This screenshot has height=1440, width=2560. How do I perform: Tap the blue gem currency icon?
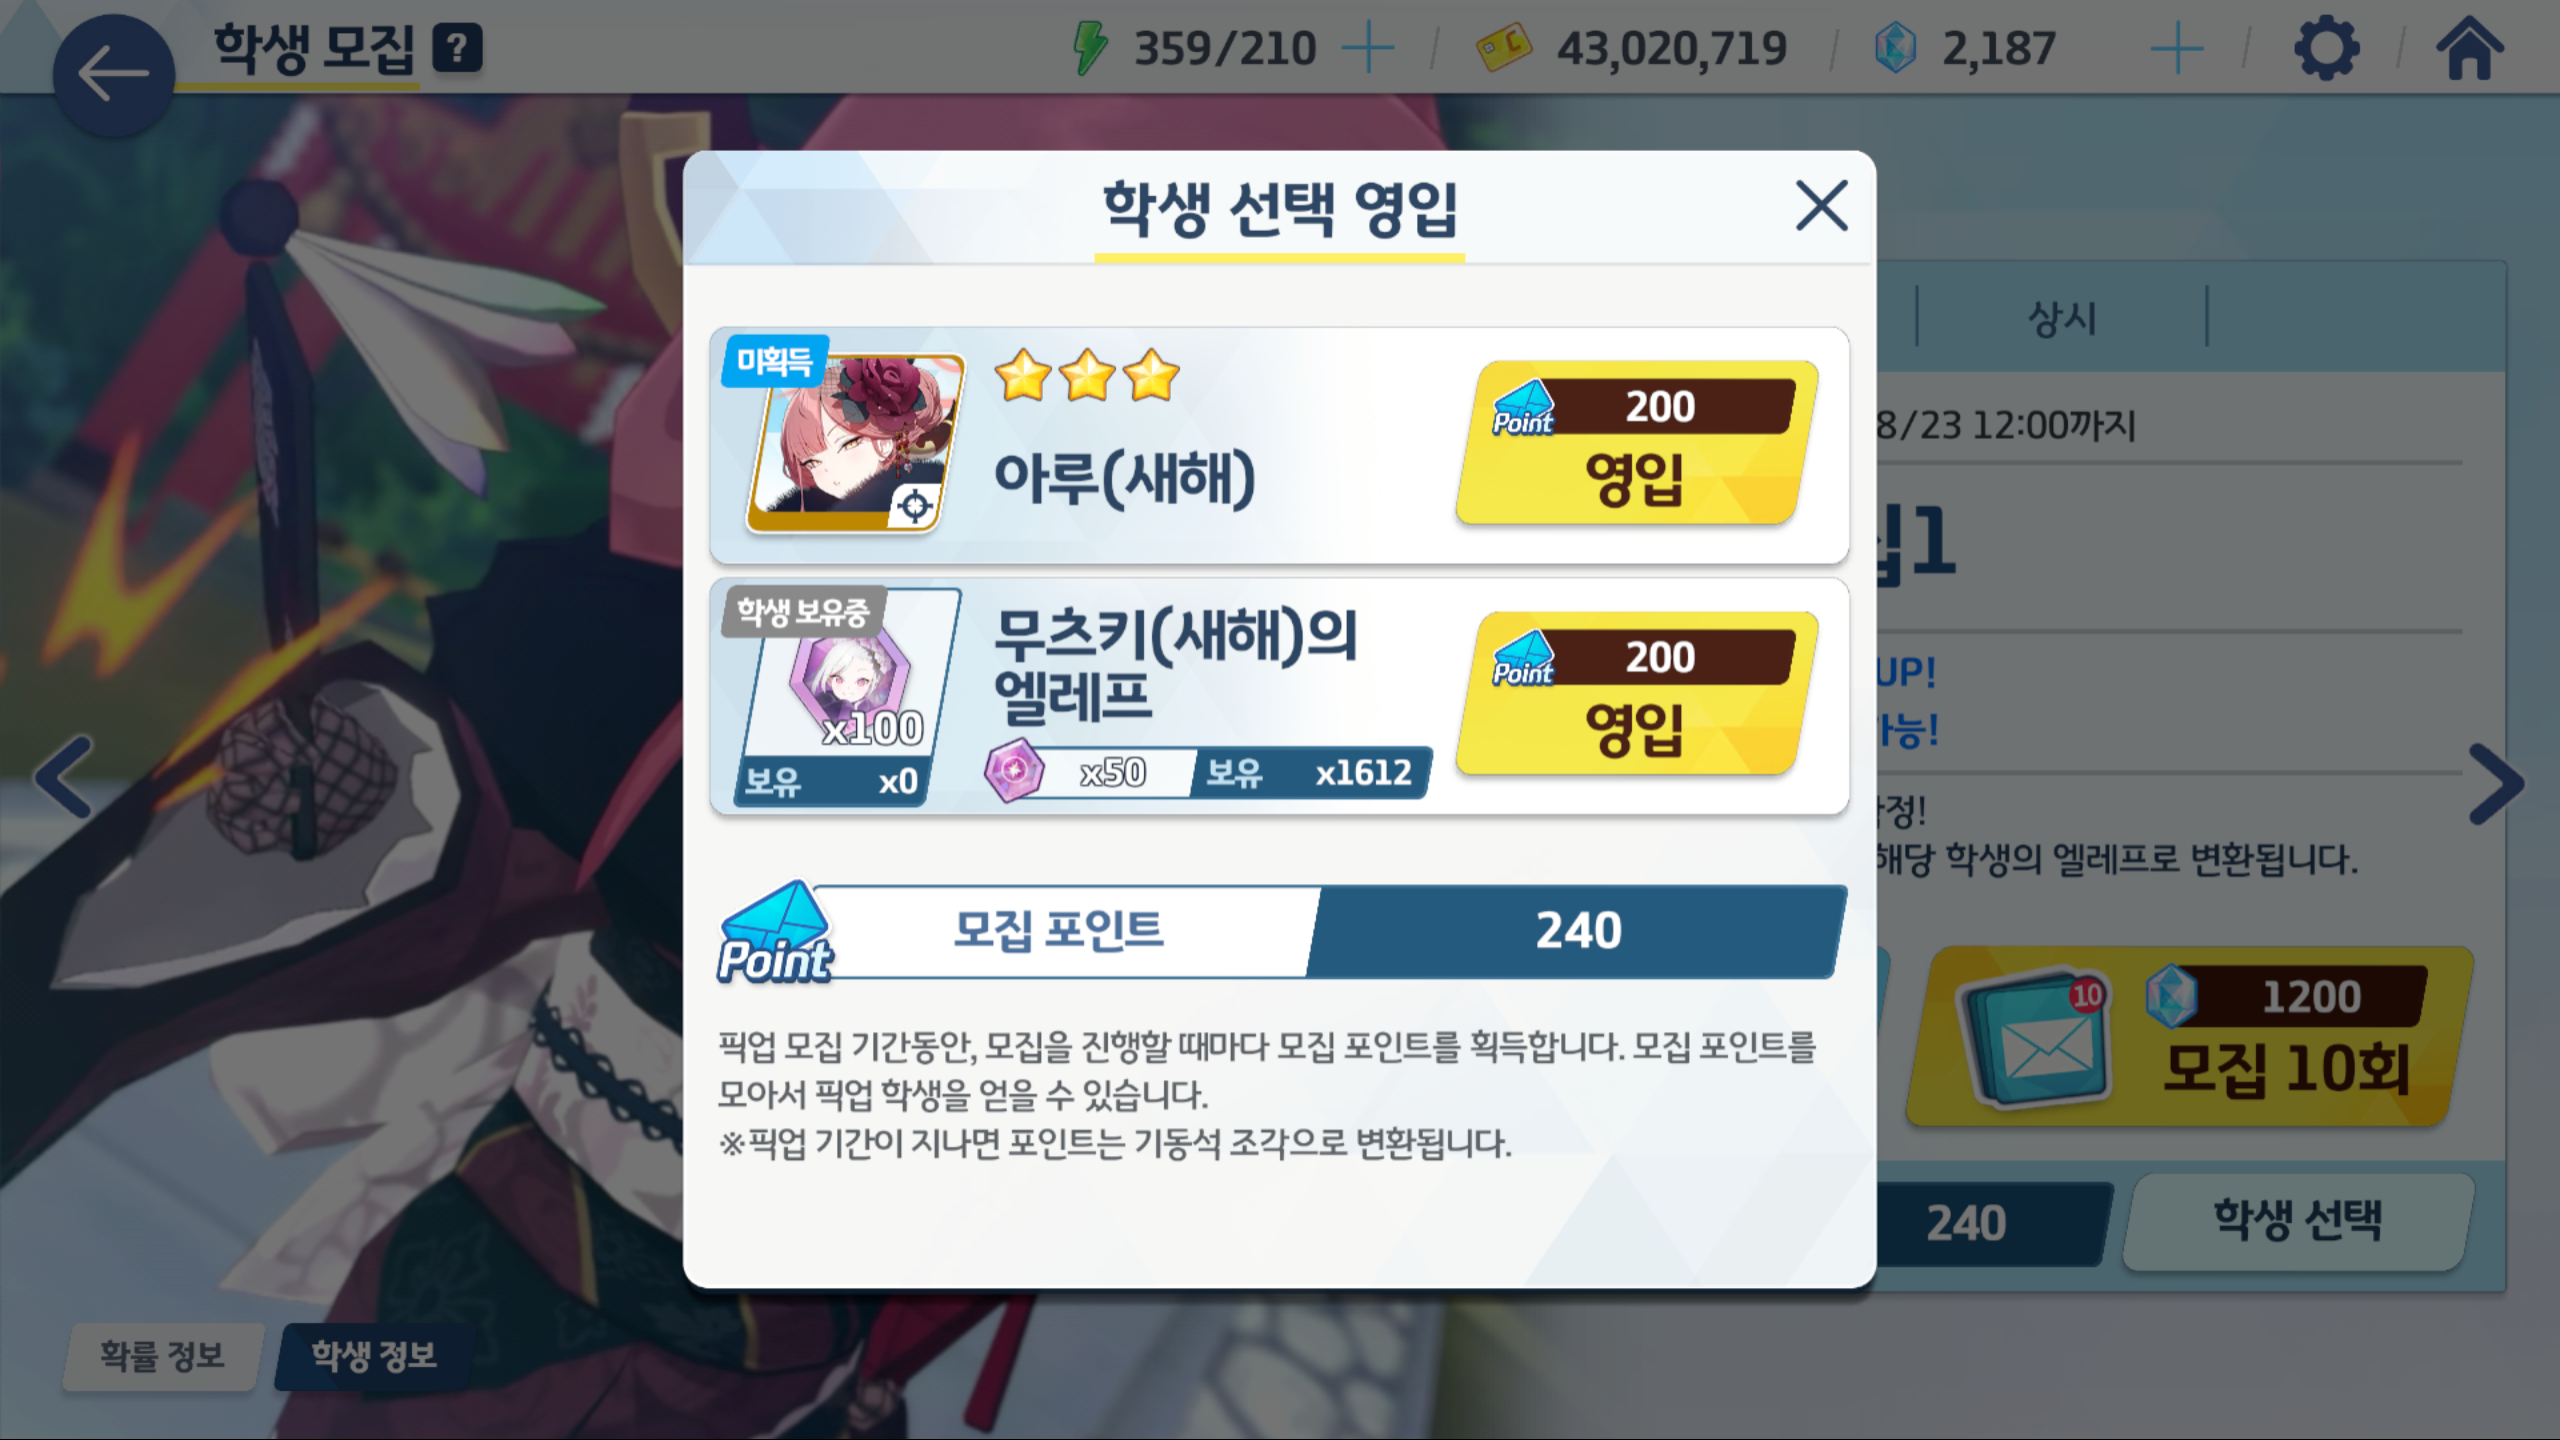[1894, 48]
